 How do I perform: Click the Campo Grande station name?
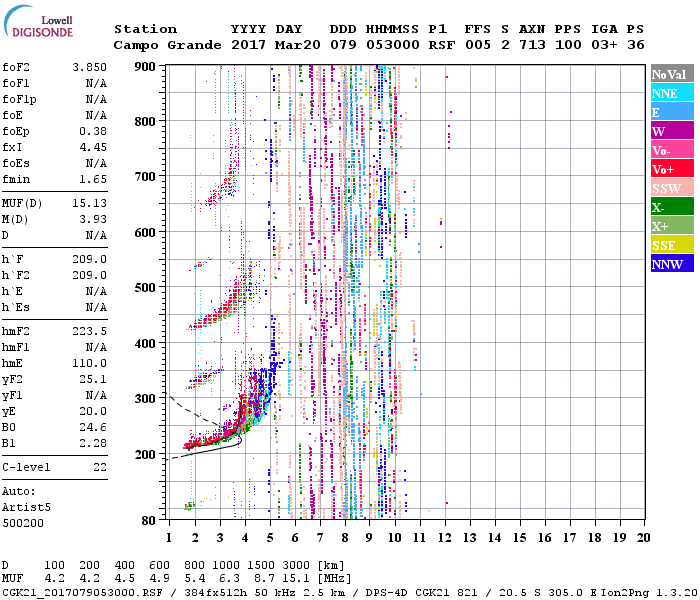[x=167, y=45]
